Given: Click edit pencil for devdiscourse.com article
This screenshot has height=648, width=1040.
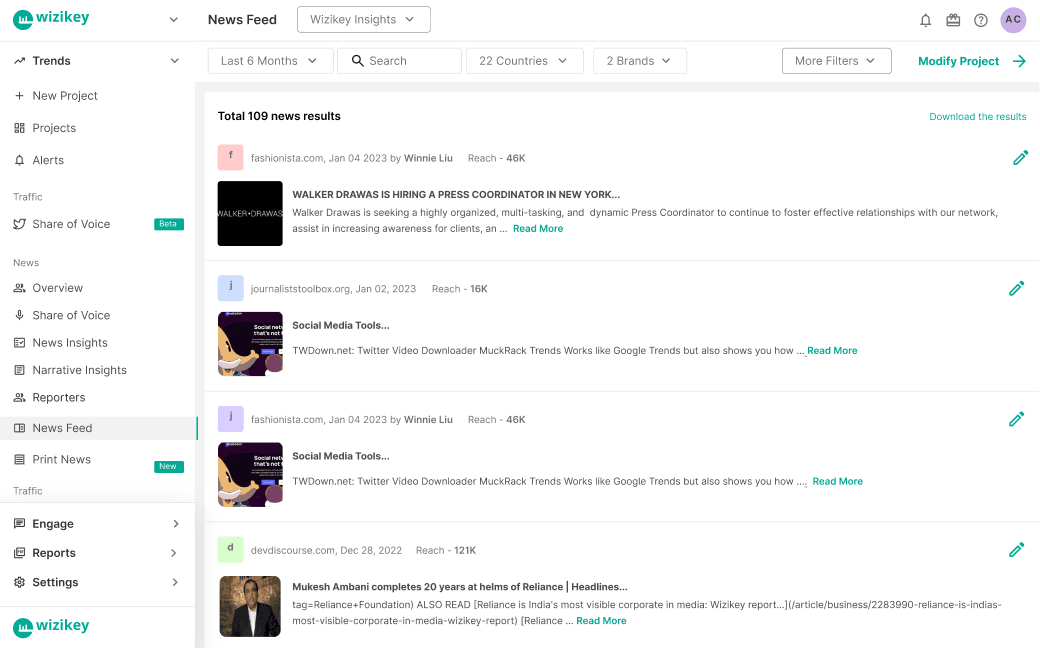Looking at the screenshot, I should click(1016, 550).
